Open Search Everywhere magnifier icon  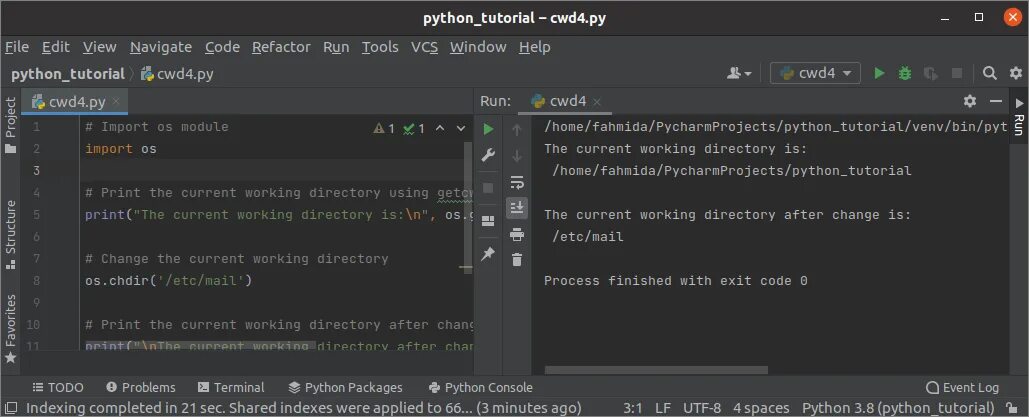[989, 73]
